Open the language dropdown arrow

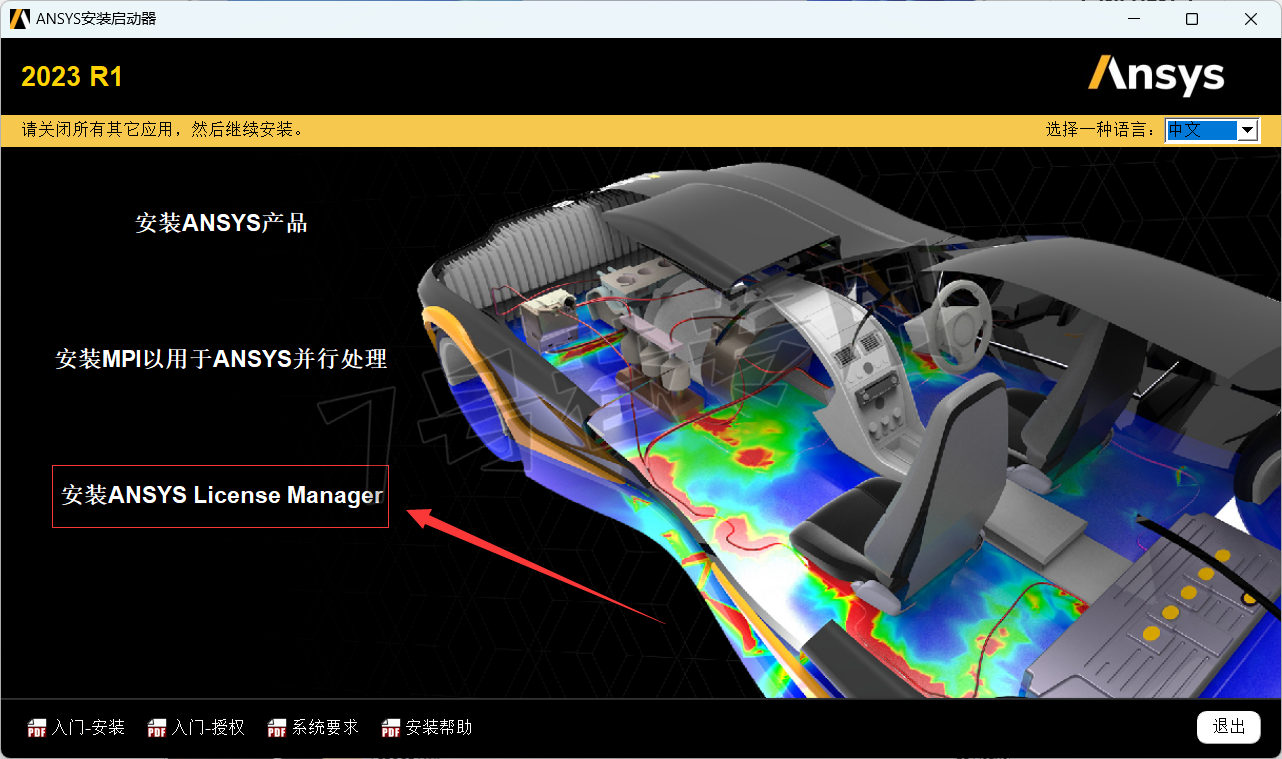1247,130
